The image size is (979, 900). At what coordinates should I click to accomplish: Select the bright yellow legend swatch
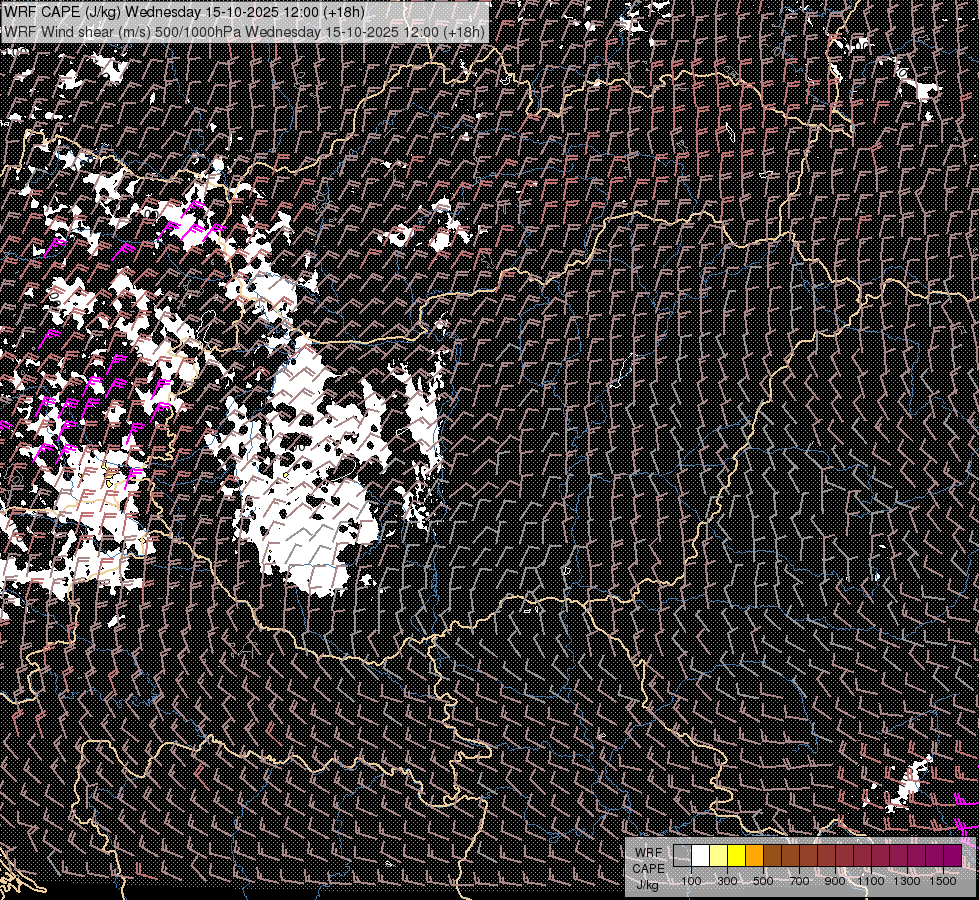coord(737,856)
